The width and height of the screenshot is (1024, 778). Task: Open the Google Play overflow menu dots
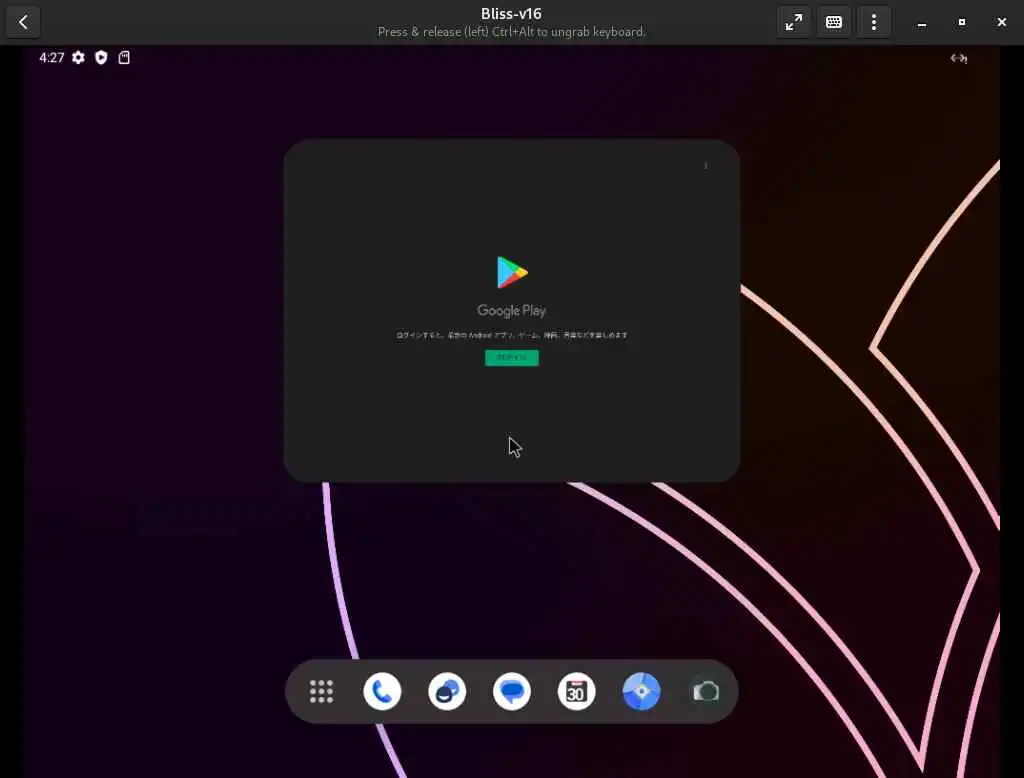pyautogui.click(x=706, y=165)
